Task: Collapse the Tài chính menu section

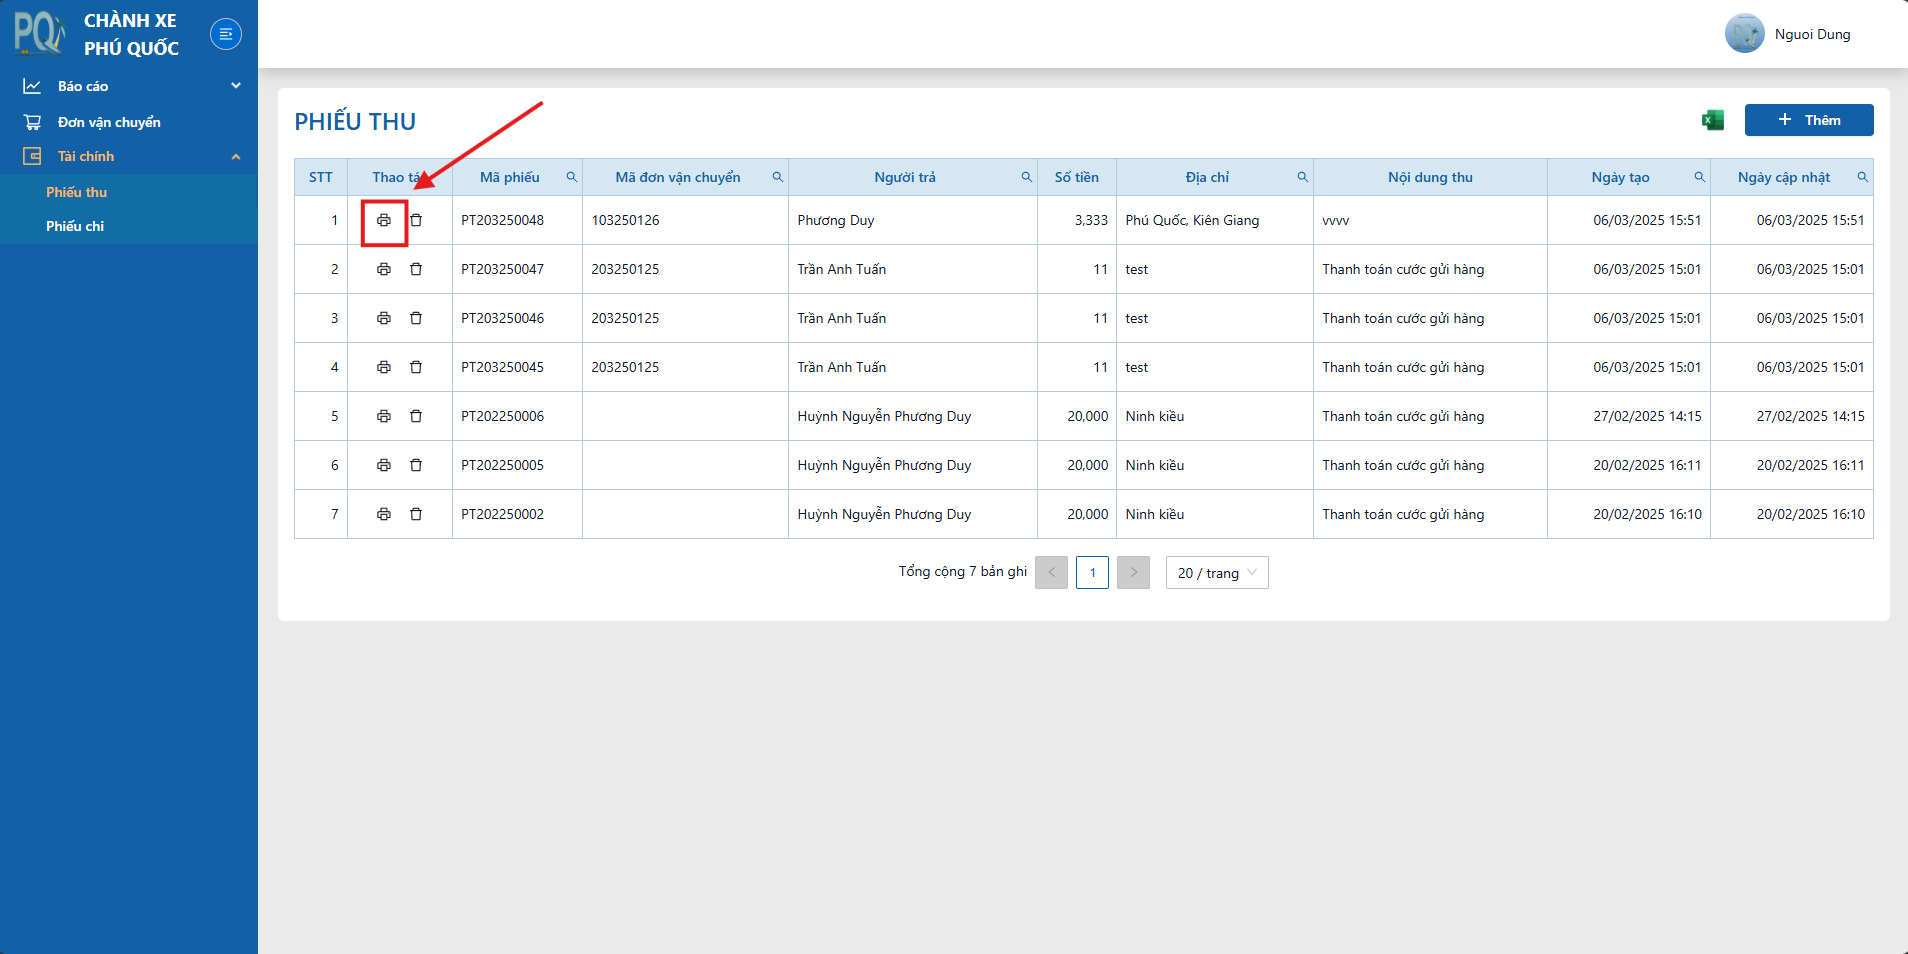Action: point(129,156)
